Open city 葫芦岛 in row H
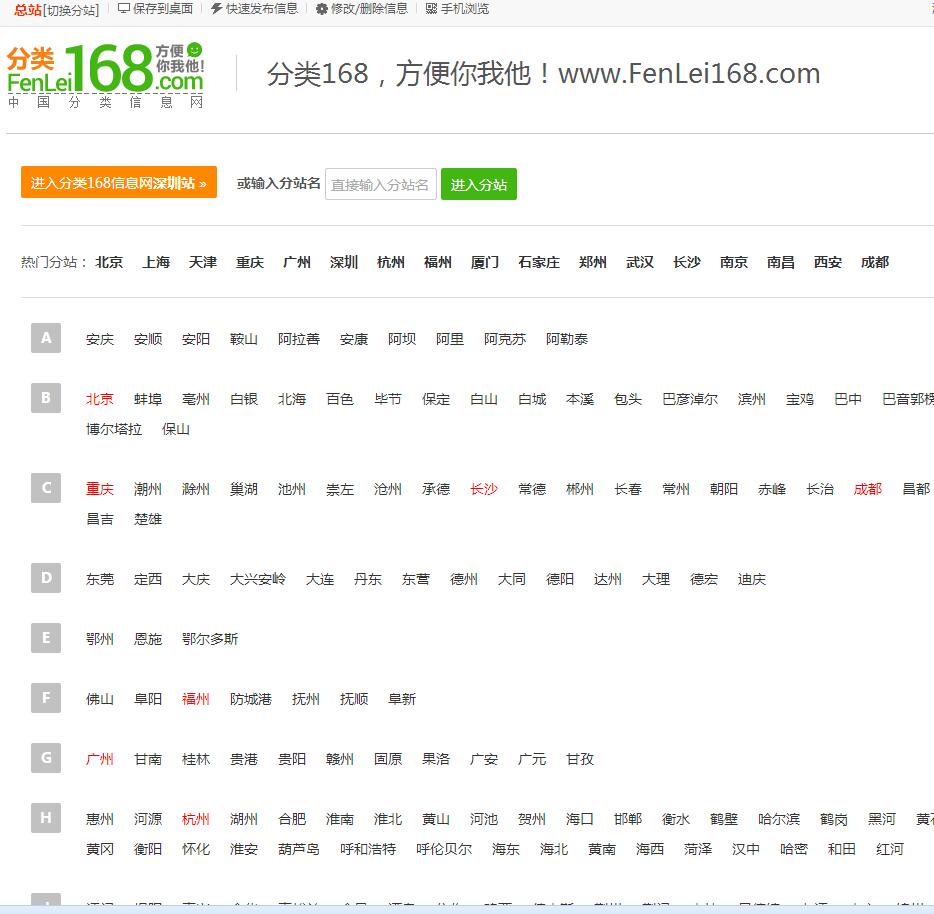Viewport: 934px width, 914px height. (x=299, y=849)
